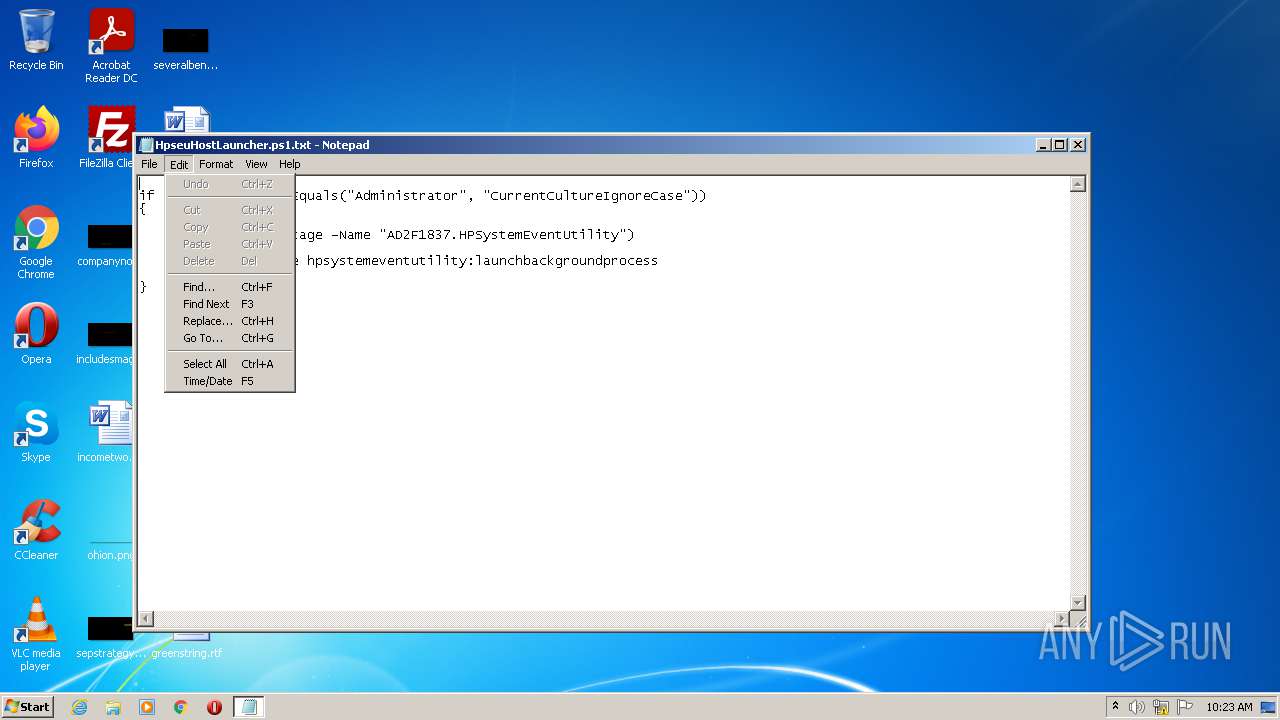Open Windows Explorer folder in taskbar
1280x720 pixels.
pos(113,707)
